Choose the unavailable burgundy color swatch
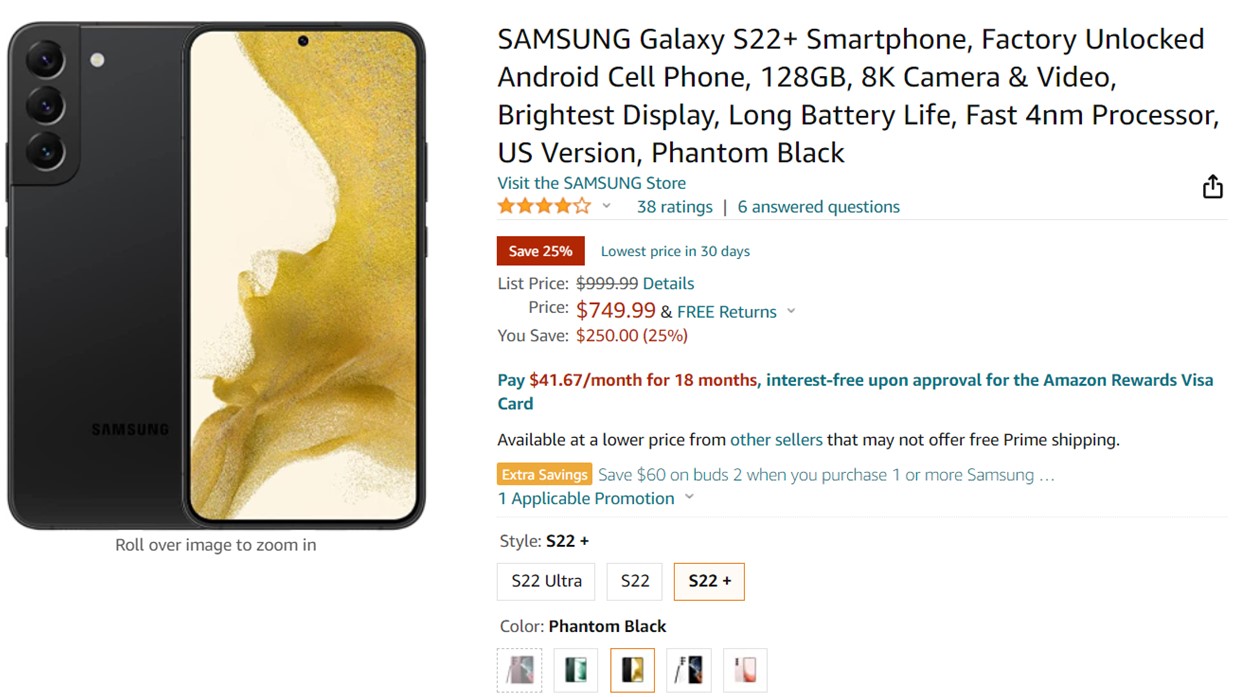 coord(520,670)
